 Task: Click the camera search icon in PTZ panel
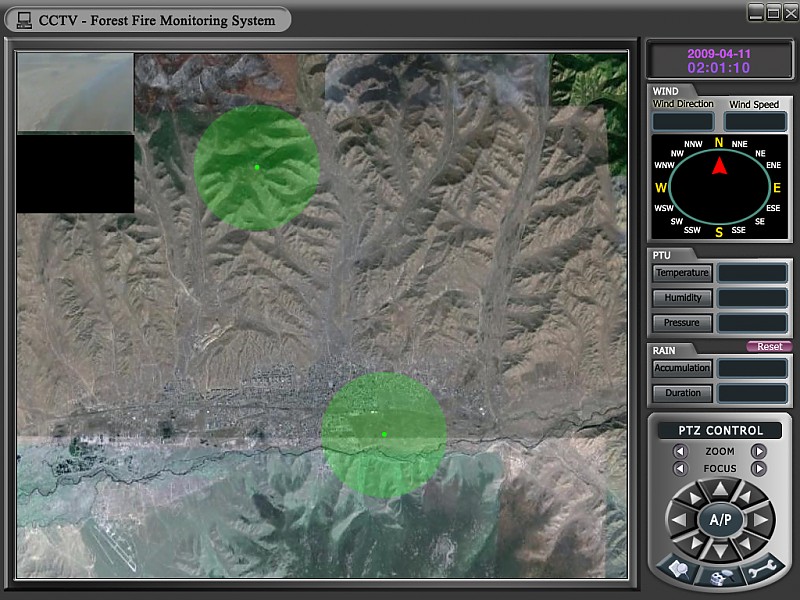[x=720, y=577]
